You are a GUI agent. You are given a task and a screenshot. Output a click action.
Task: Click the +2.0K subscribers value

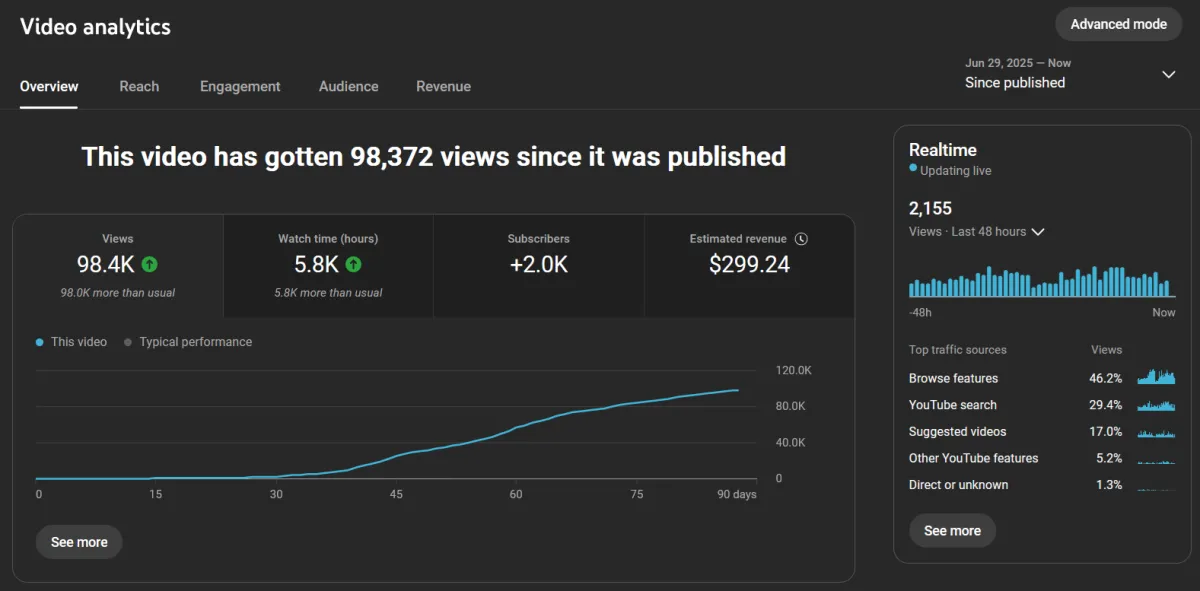tap(539, 265)
